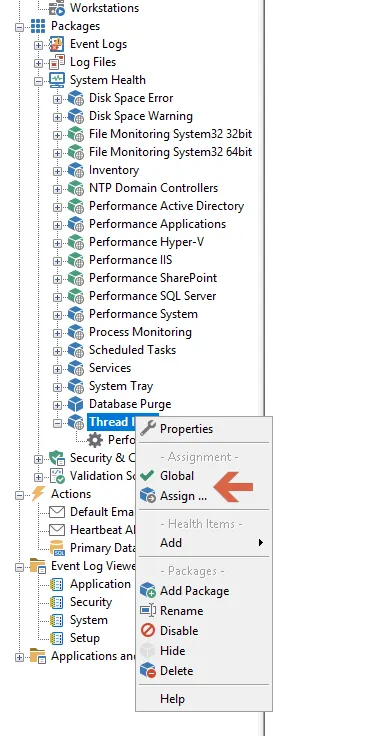The height and width of the screenshot is (736, 385).
Task: Click the Performance Hyper-V package icon
Action: tap(76, 242)
